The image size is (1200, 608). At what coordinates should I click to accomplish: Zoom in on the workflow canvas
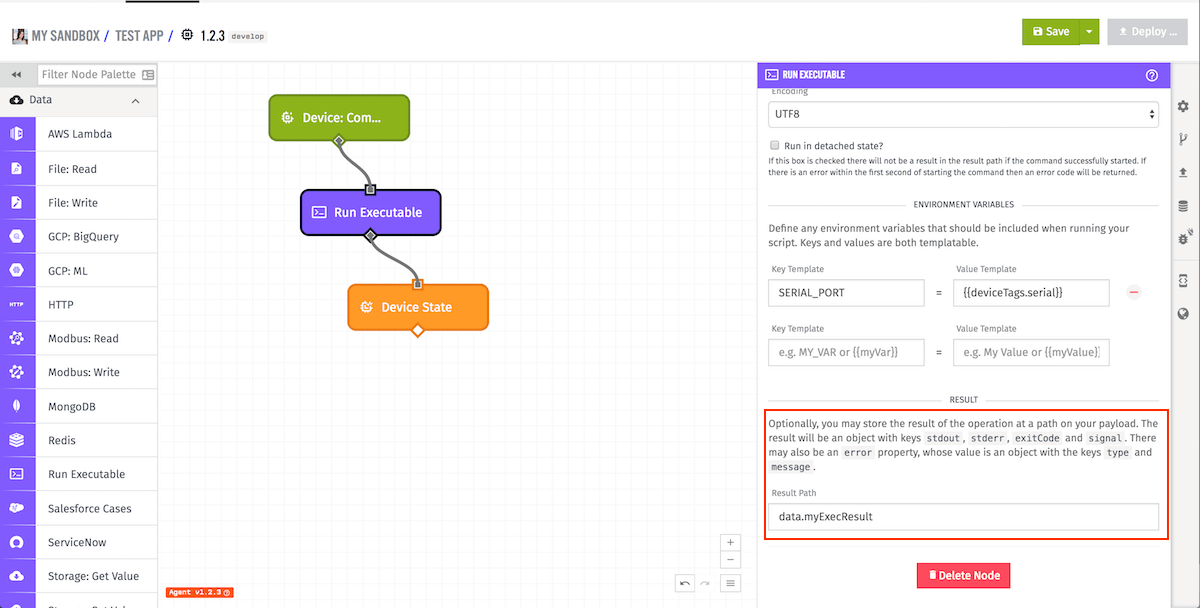click(x=730, y=543)
